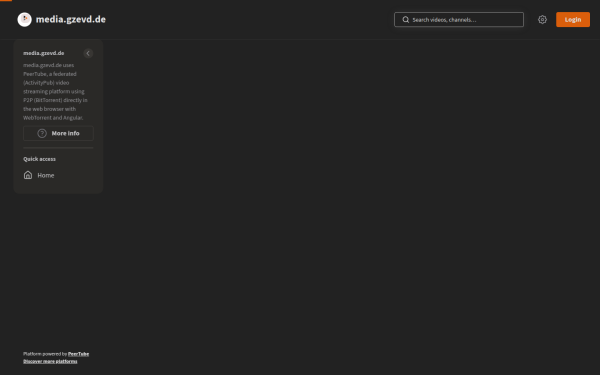Click the media.gzevd.de site logo avatar
The height and width of the screenshot is (375, 600).
[x=24, y=20]
